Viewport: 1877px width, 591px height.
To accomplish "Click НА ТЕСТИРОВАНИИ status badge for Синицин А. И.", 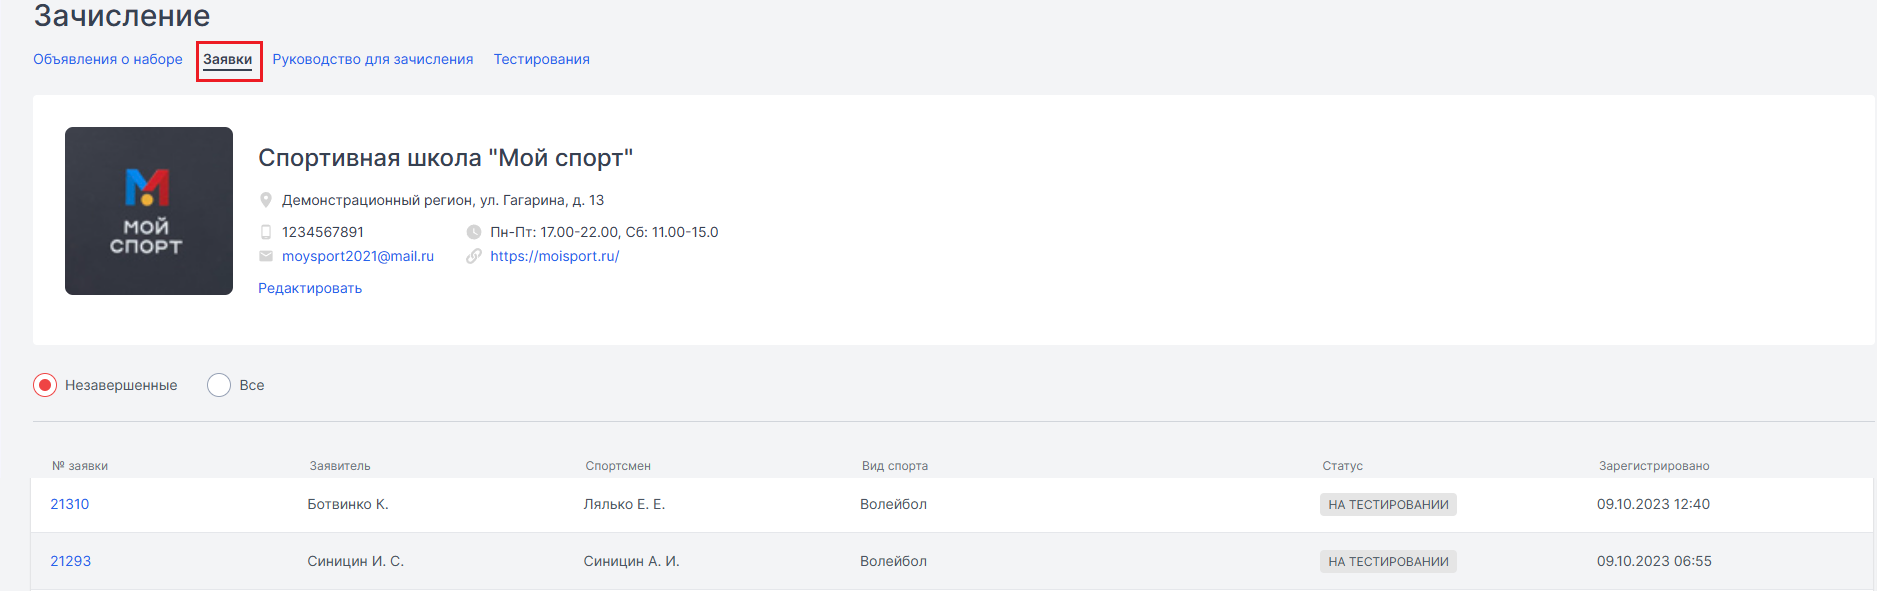I will pos(1388,561).
